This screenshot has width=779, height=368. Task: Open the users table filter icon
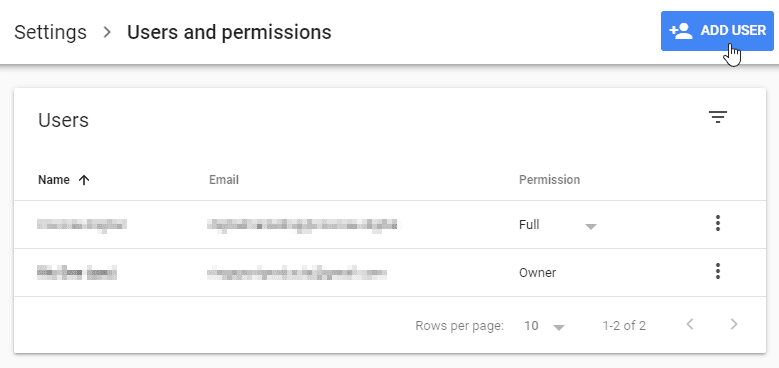[717, 117]
